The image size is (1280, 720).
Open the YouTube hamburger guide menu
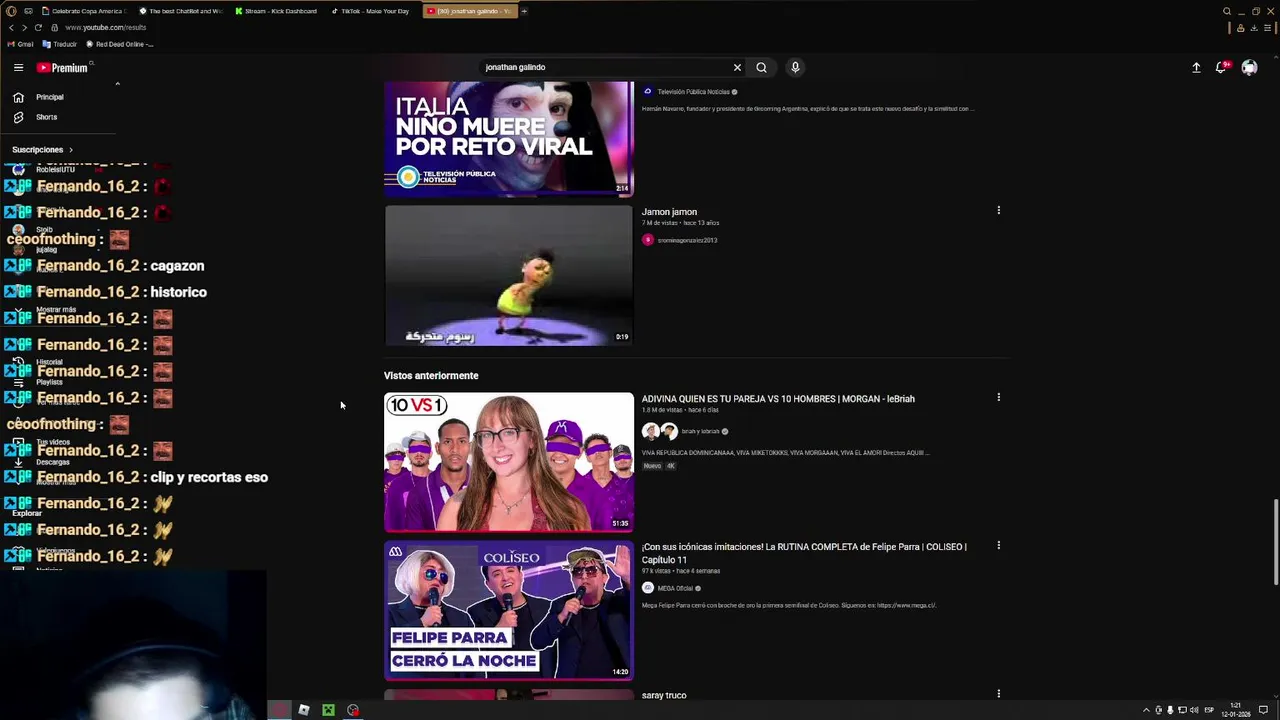coord(18,68)
